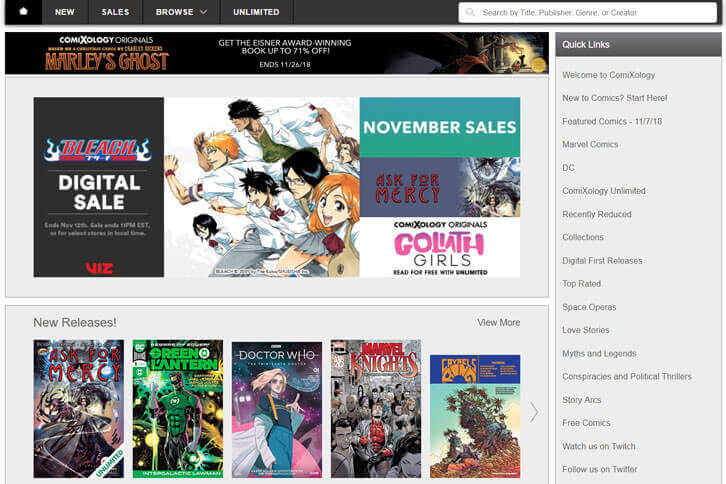Open the Ask For Mercy comic cover

point(79,409)
